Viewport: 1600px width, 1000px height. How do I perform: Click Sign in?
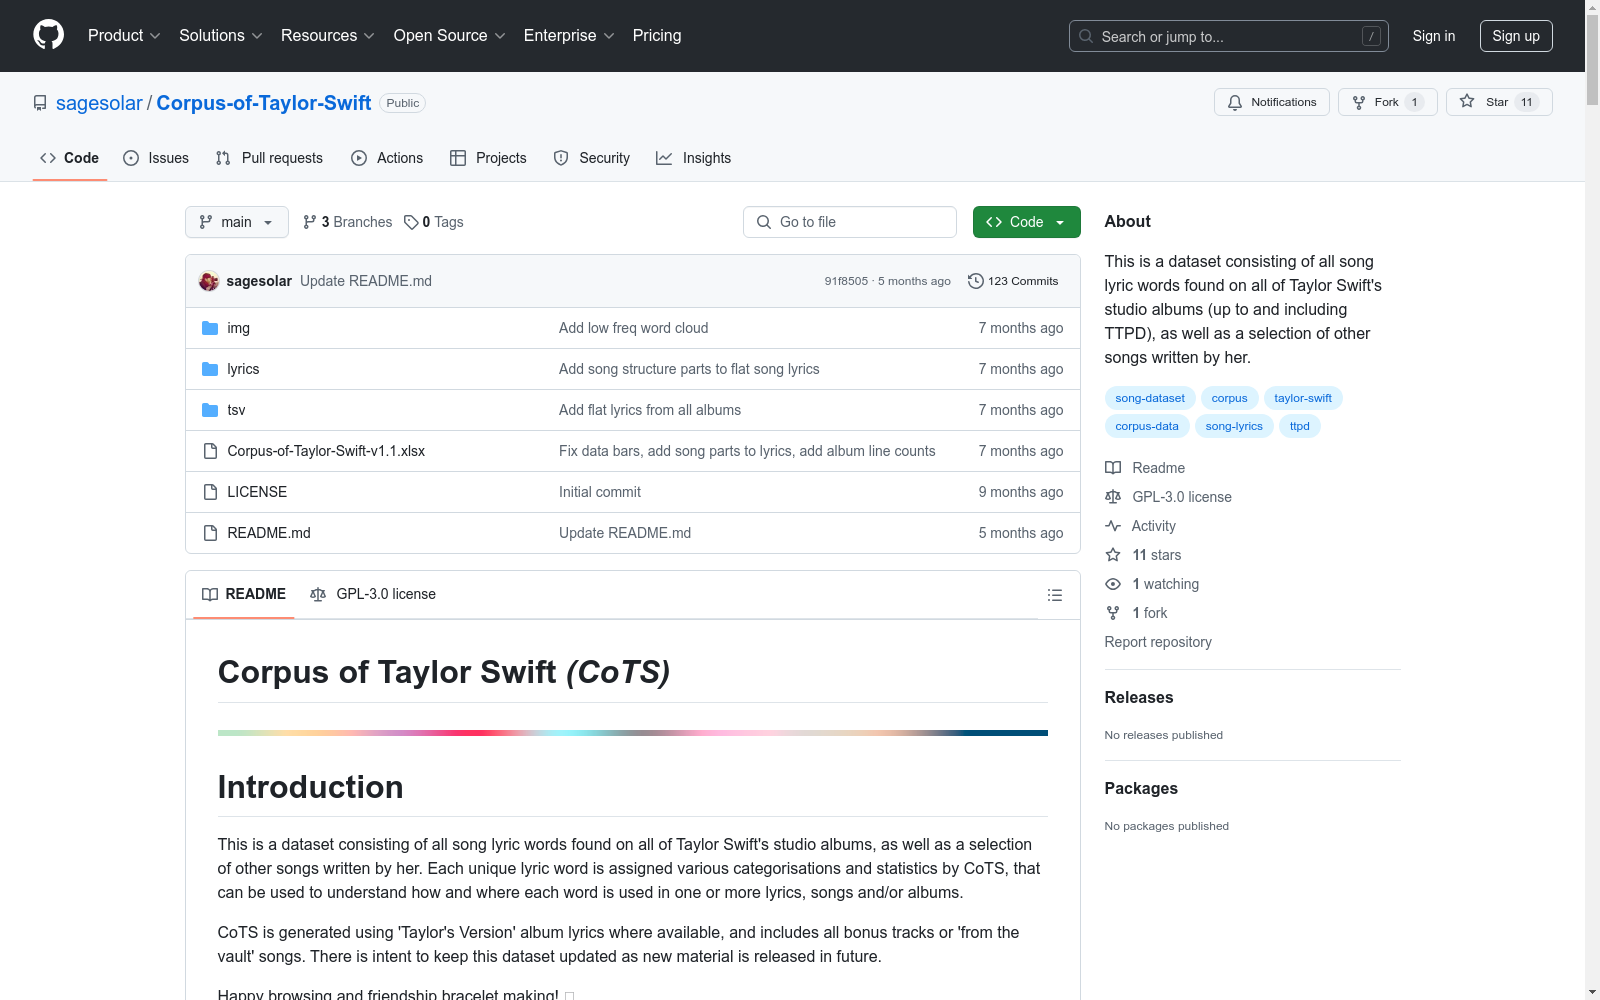[x=1434, y=36]
